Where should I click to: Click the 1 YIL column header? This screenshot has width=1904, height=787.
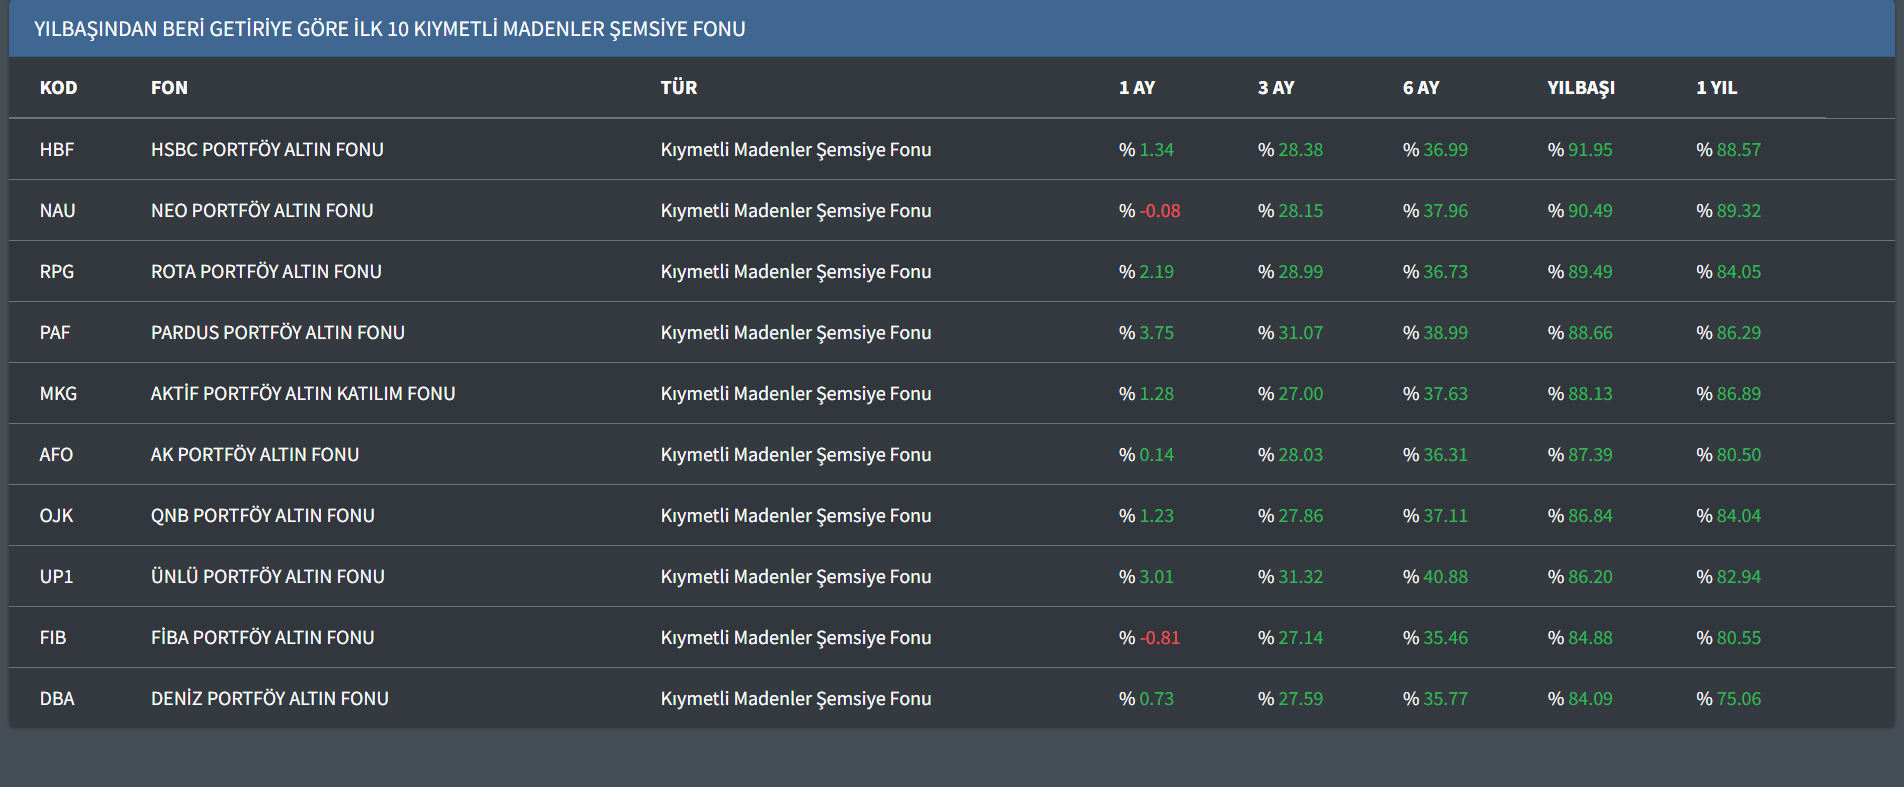coord(1716,88)
